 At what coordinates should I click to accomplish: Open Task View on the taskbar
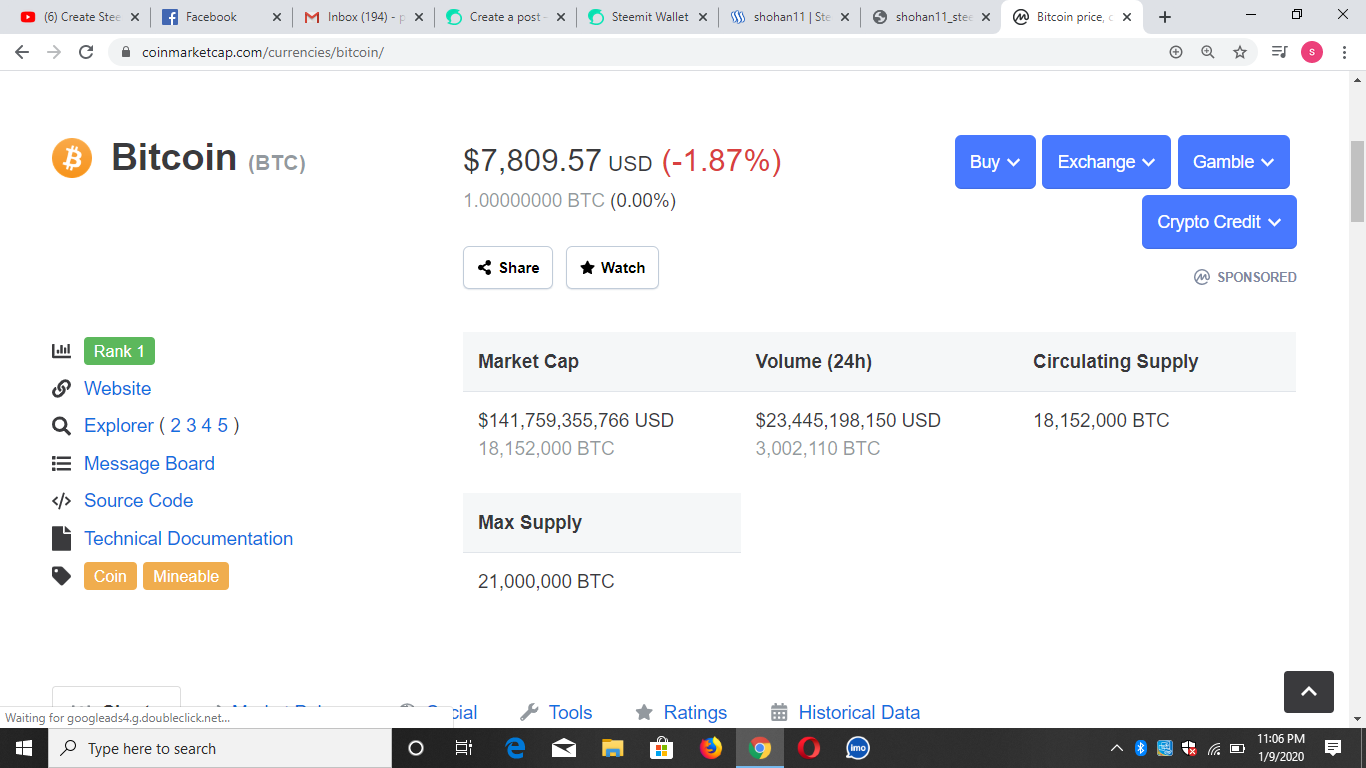coord(464,748)
